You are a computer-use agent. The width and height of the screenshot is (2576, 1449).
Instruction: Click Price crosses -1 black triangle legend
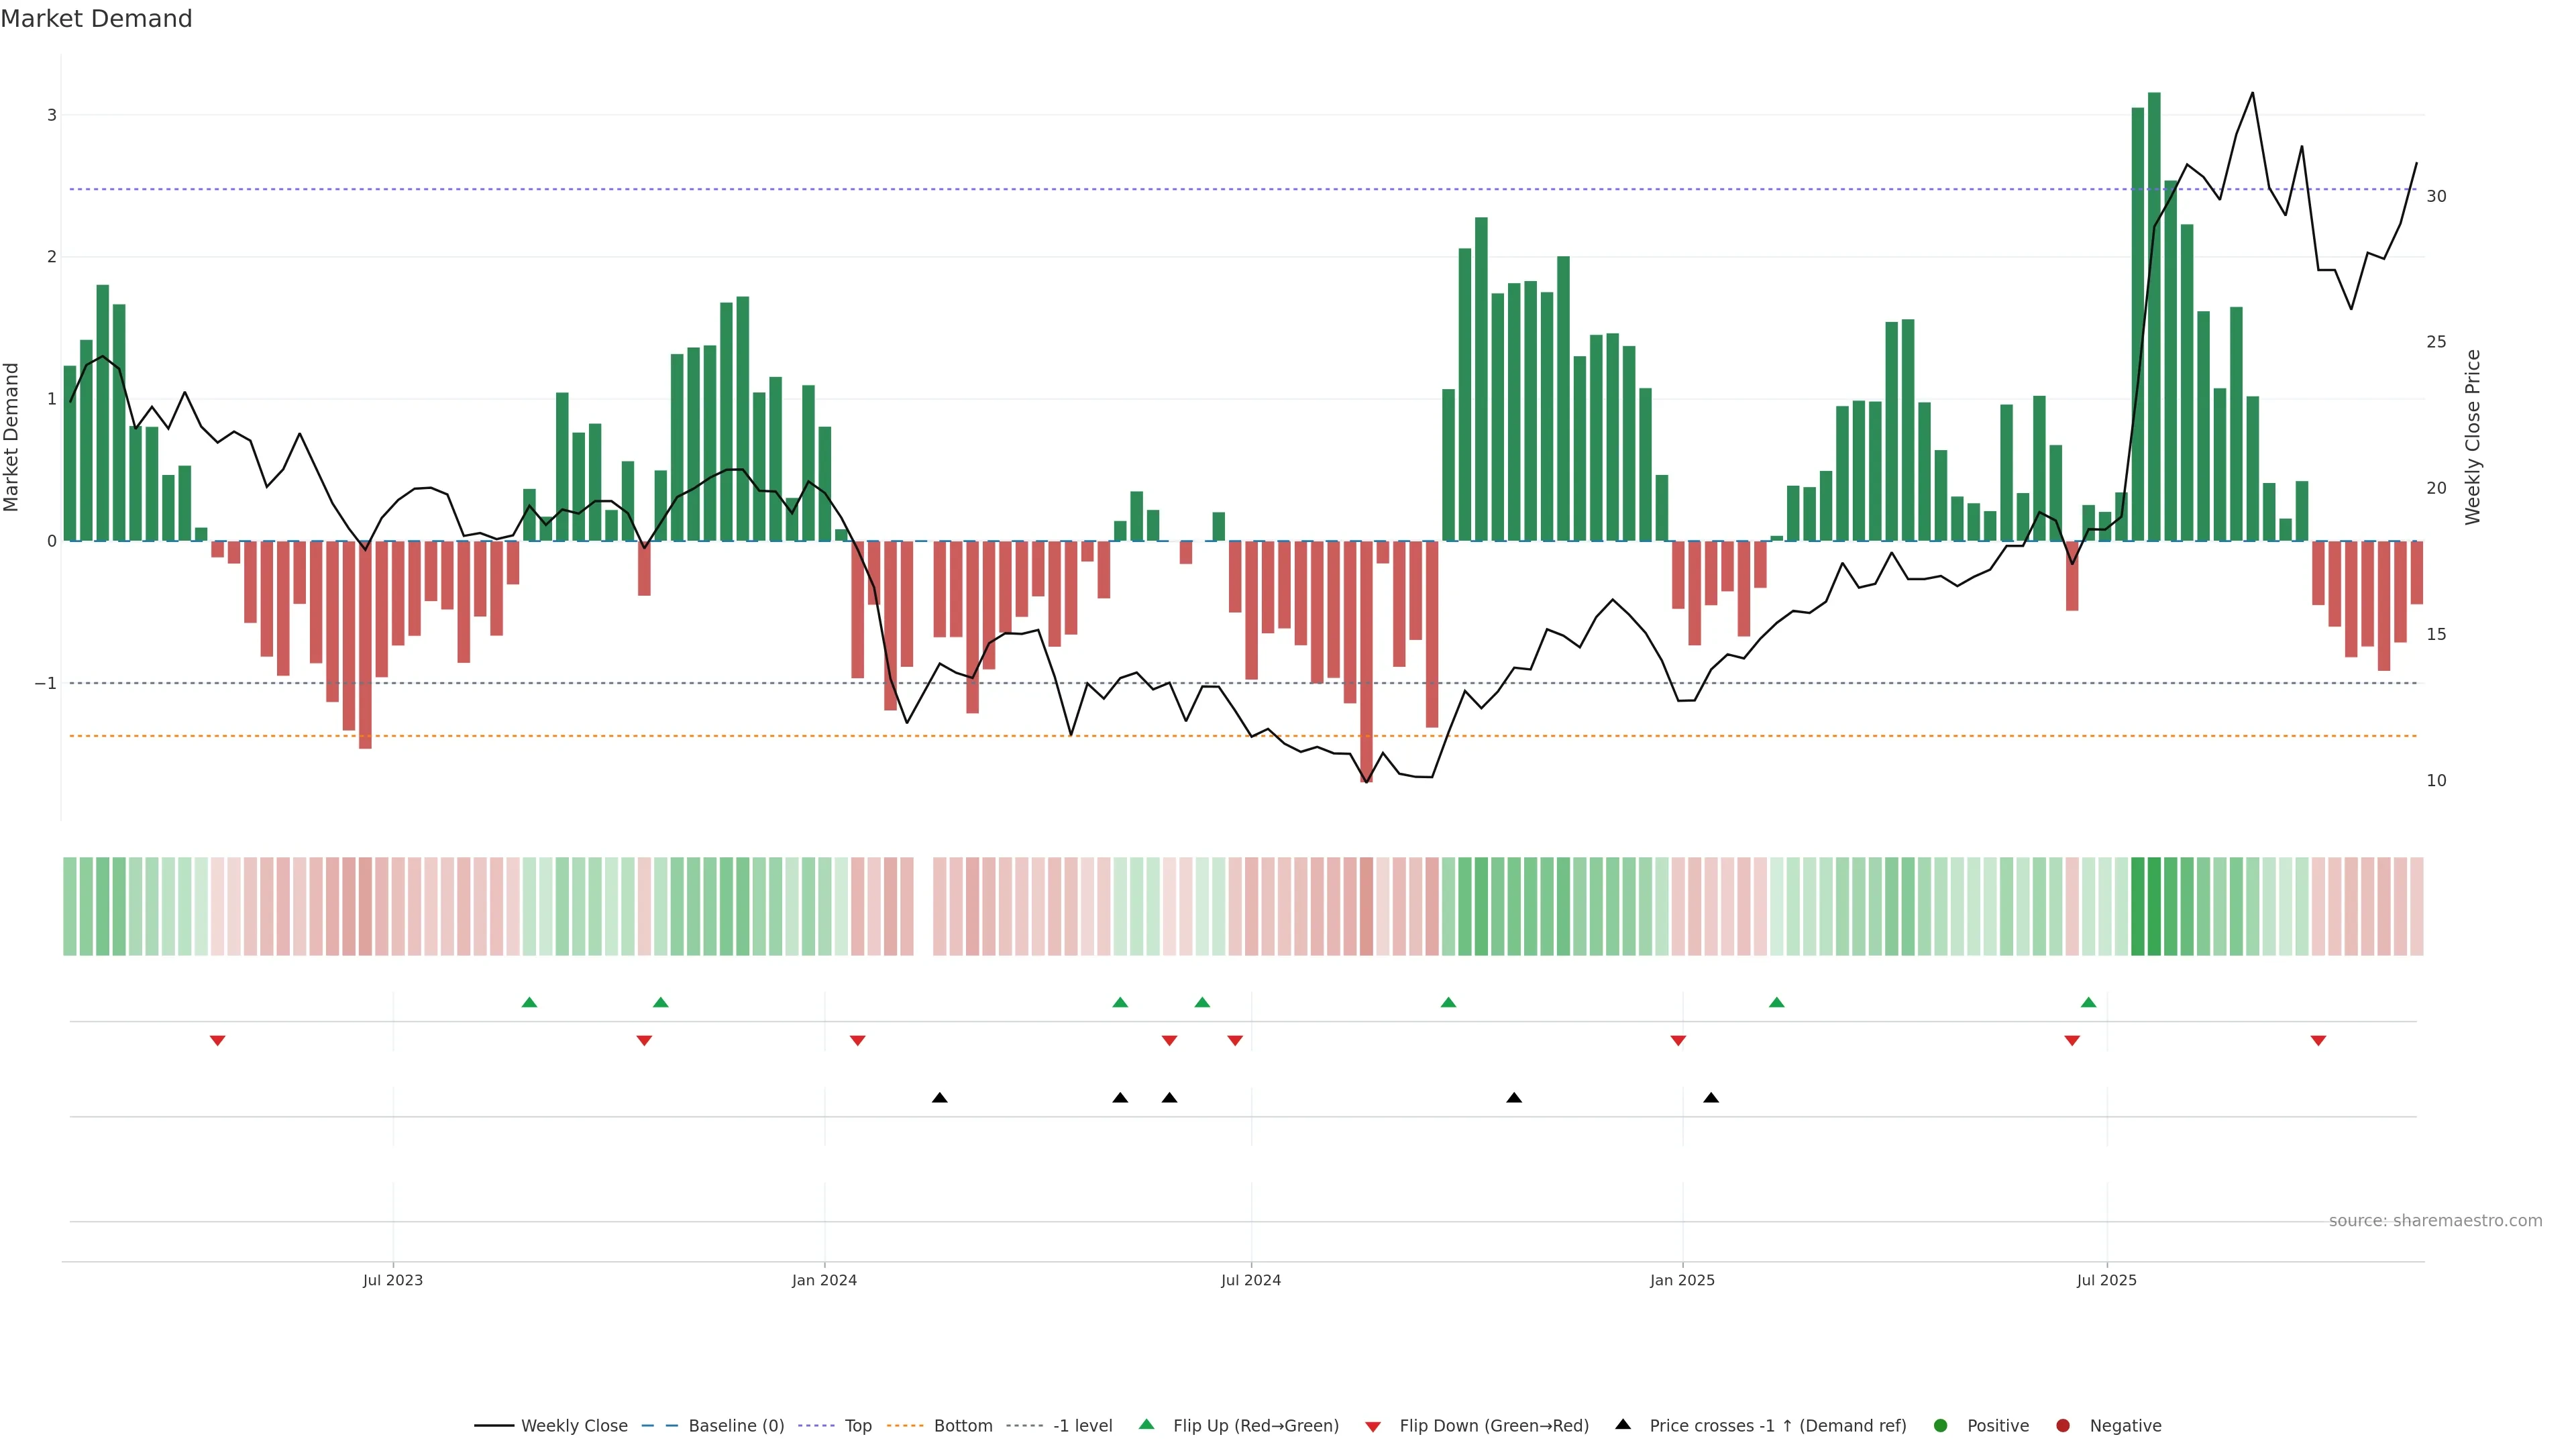[1623, 1424]
